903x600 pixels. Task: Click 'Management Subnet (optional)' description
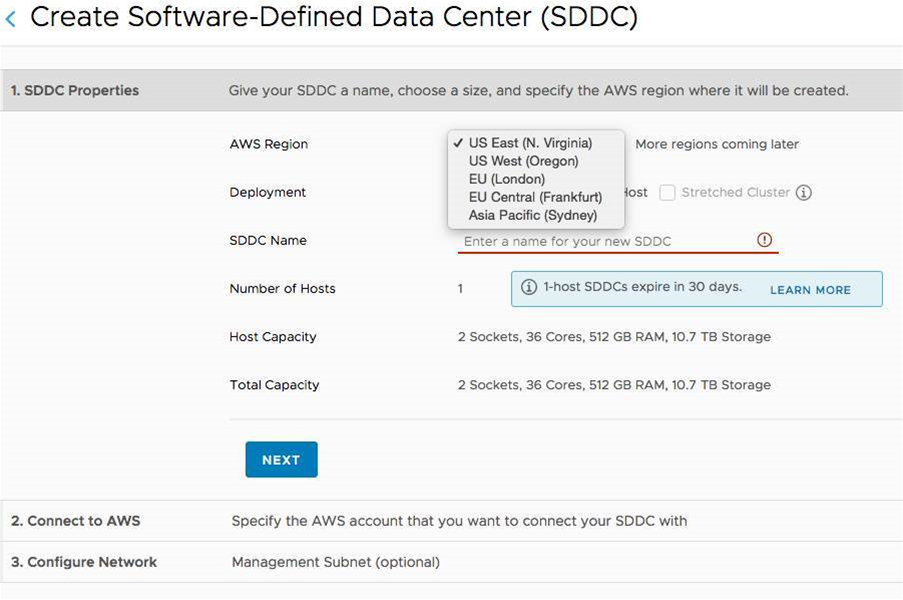[x=336, y=562]
